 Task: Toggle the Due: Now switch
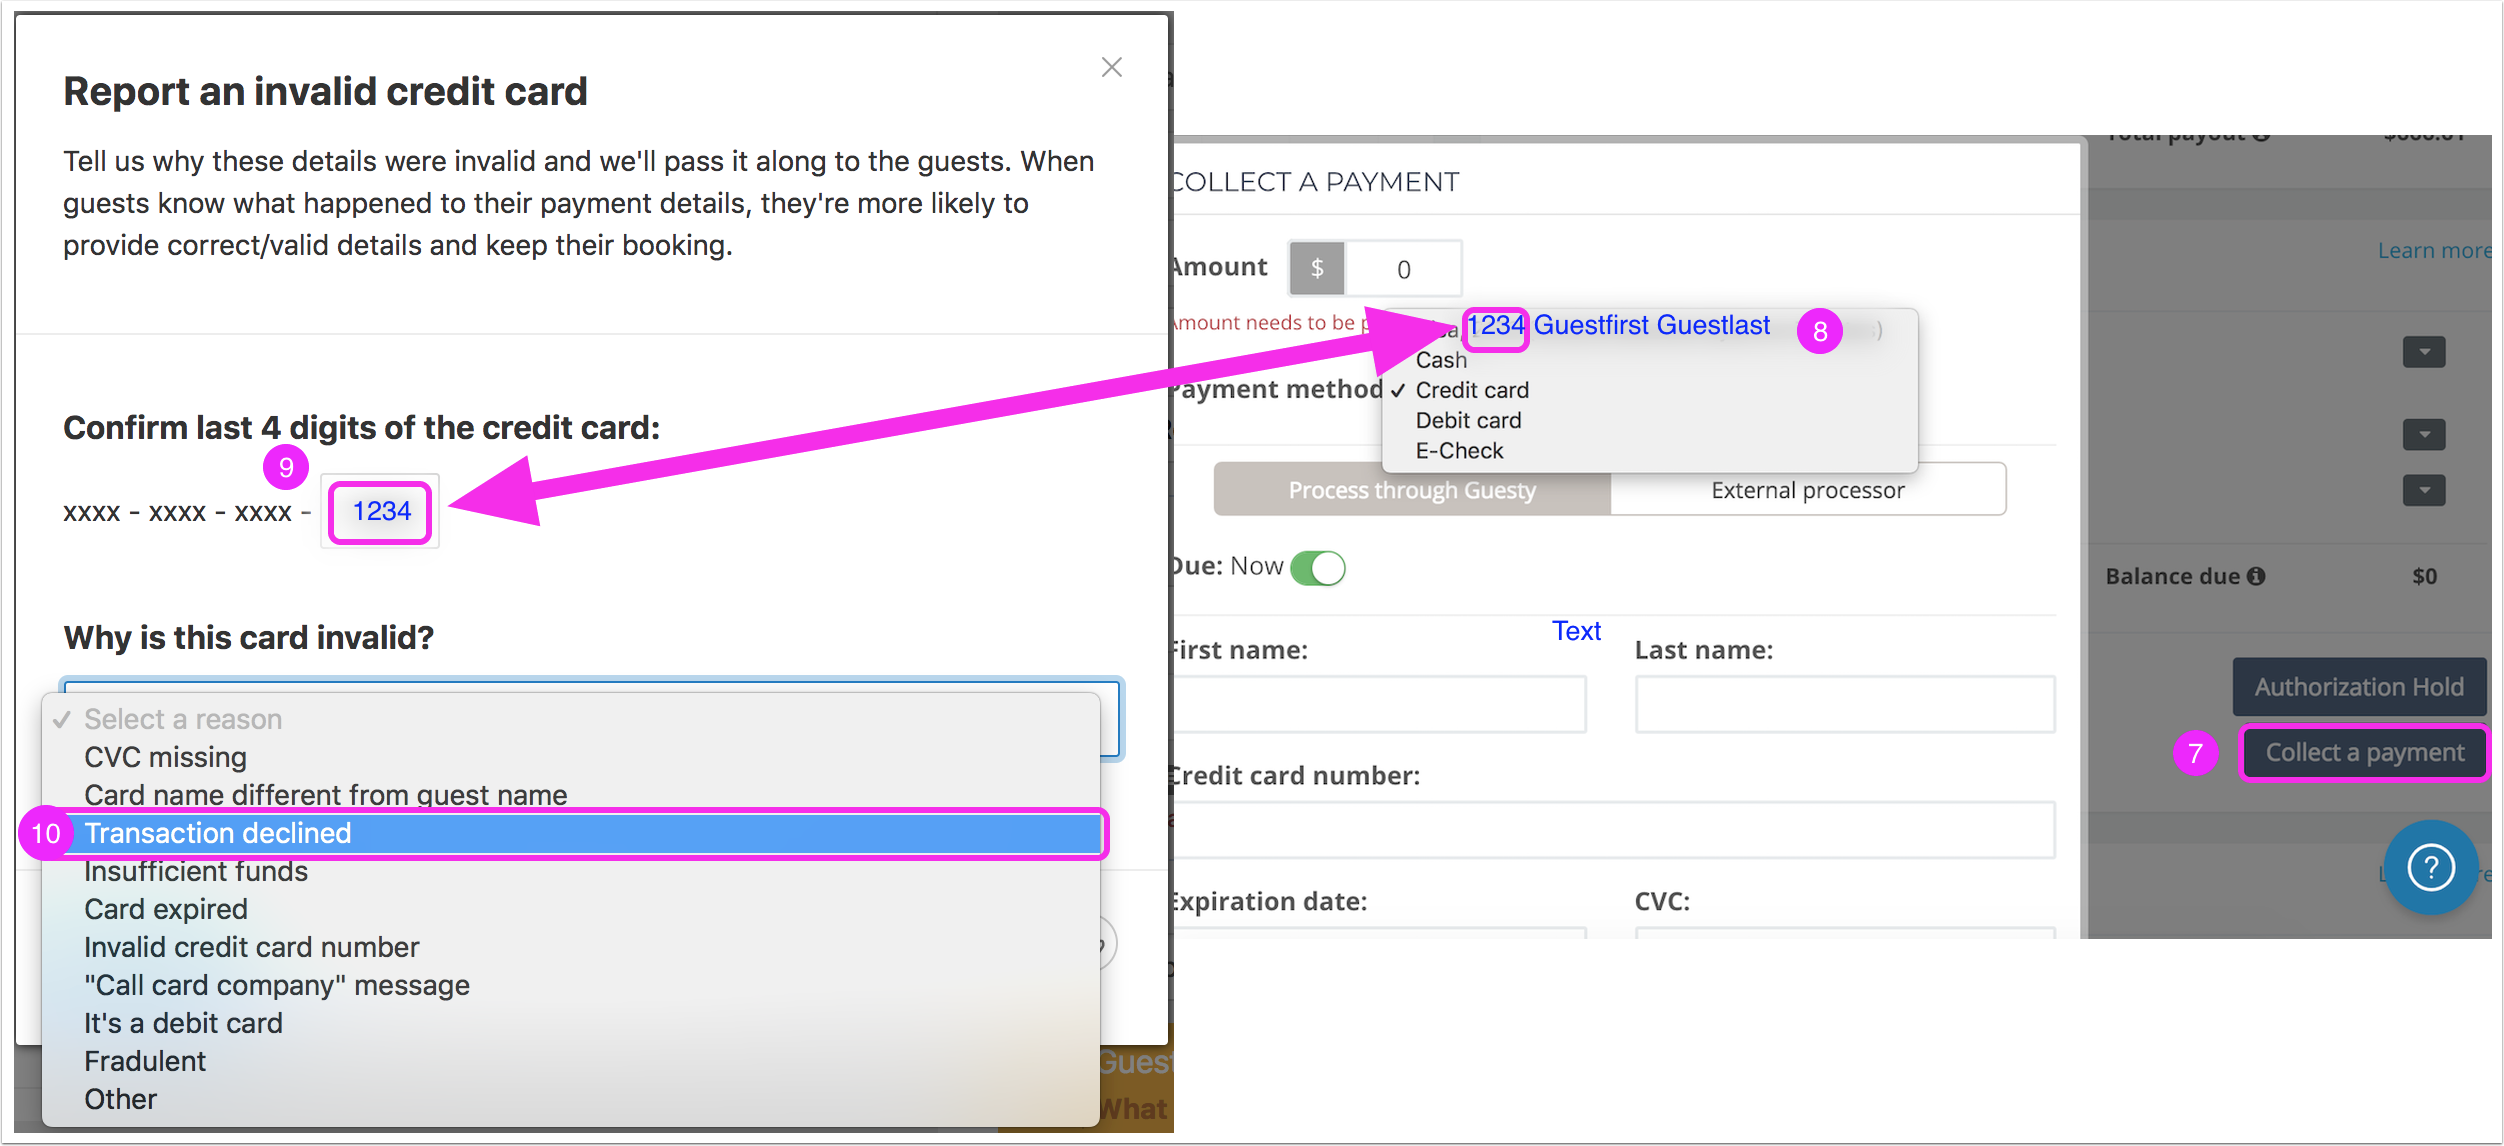1317,568
